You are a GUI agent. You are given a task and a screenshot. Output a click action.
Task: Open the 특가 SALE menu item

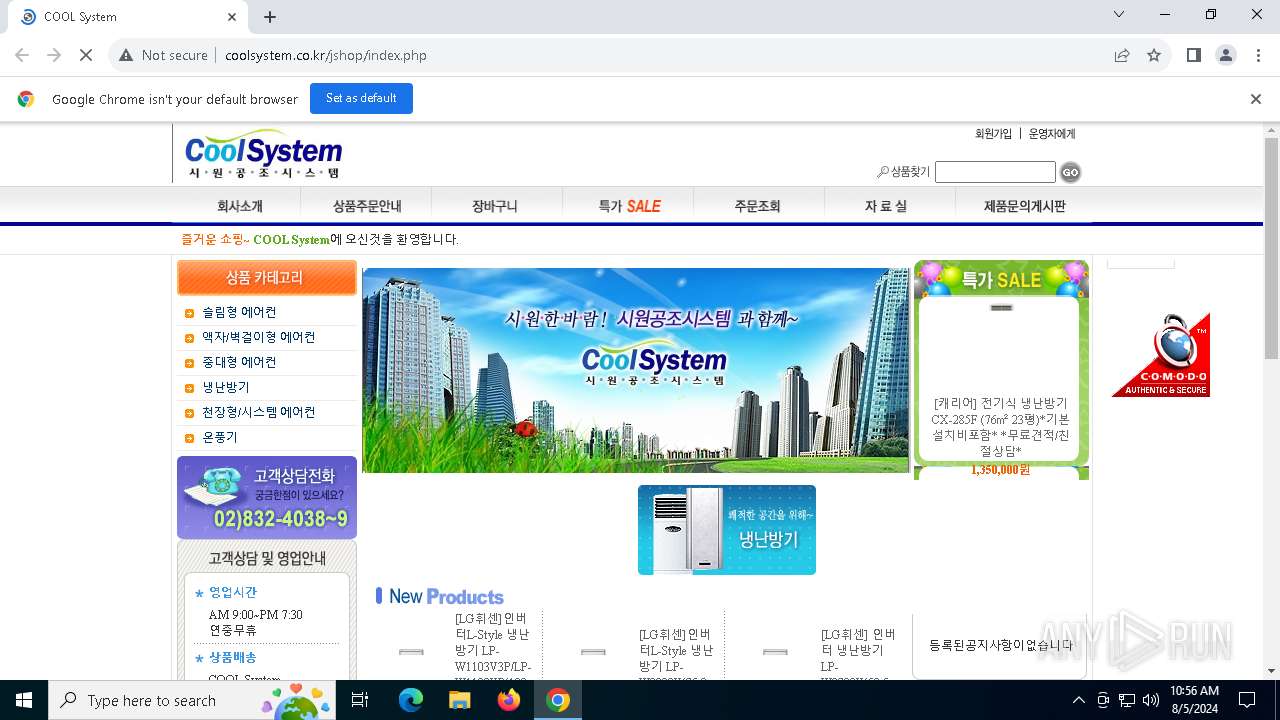click(629, 206)
